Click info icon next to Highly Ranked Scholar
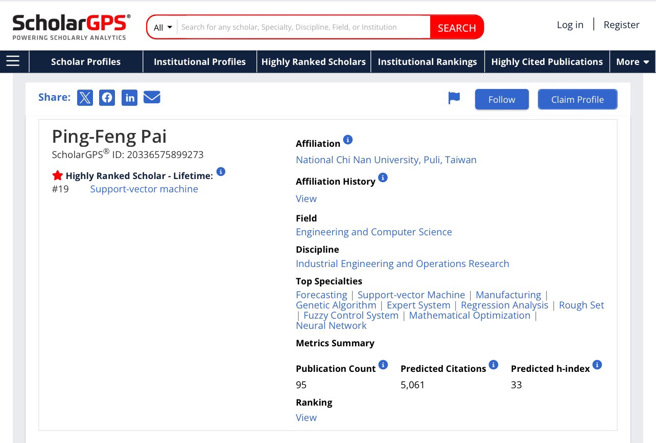This screenshot has width=656, height=443. [x=221, y=172]
